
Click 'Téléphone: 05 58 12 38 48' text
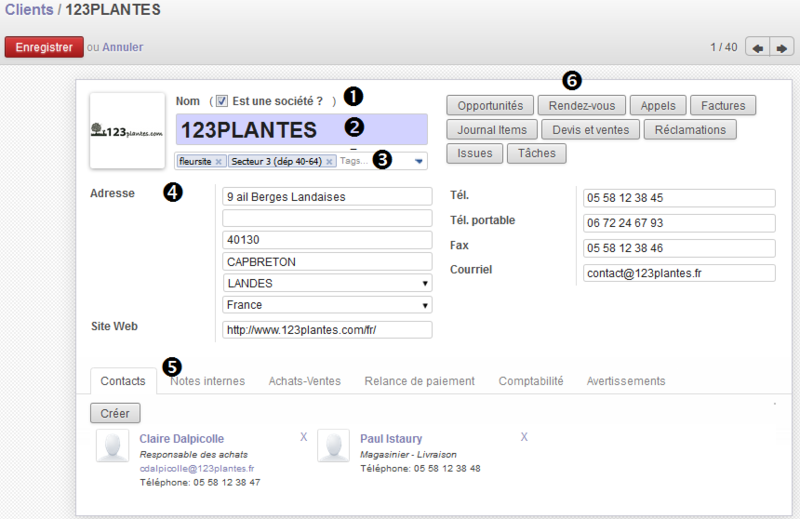click(420, 468)
